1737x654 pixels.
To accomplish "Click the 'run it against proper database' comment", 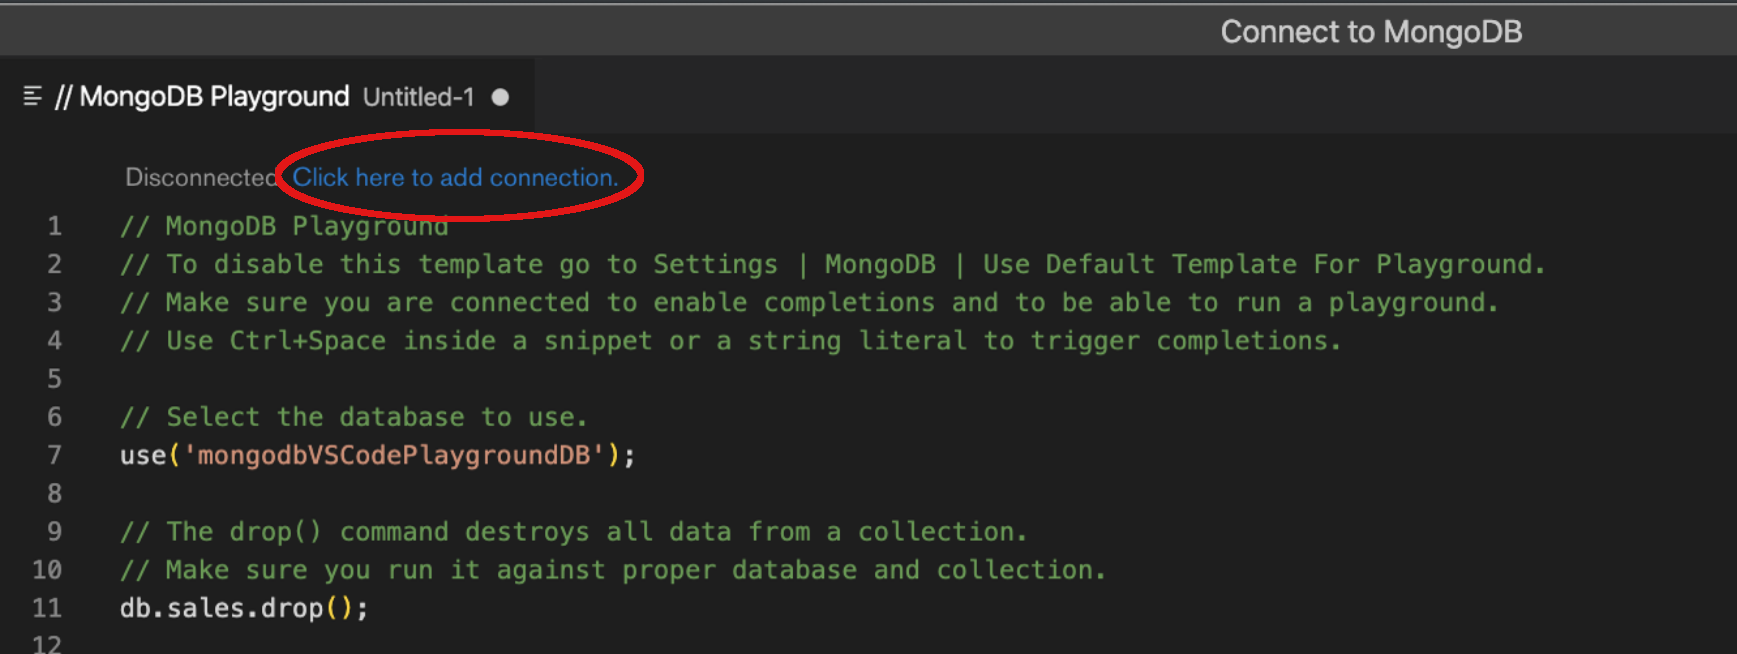I will [x=613, y=570].
